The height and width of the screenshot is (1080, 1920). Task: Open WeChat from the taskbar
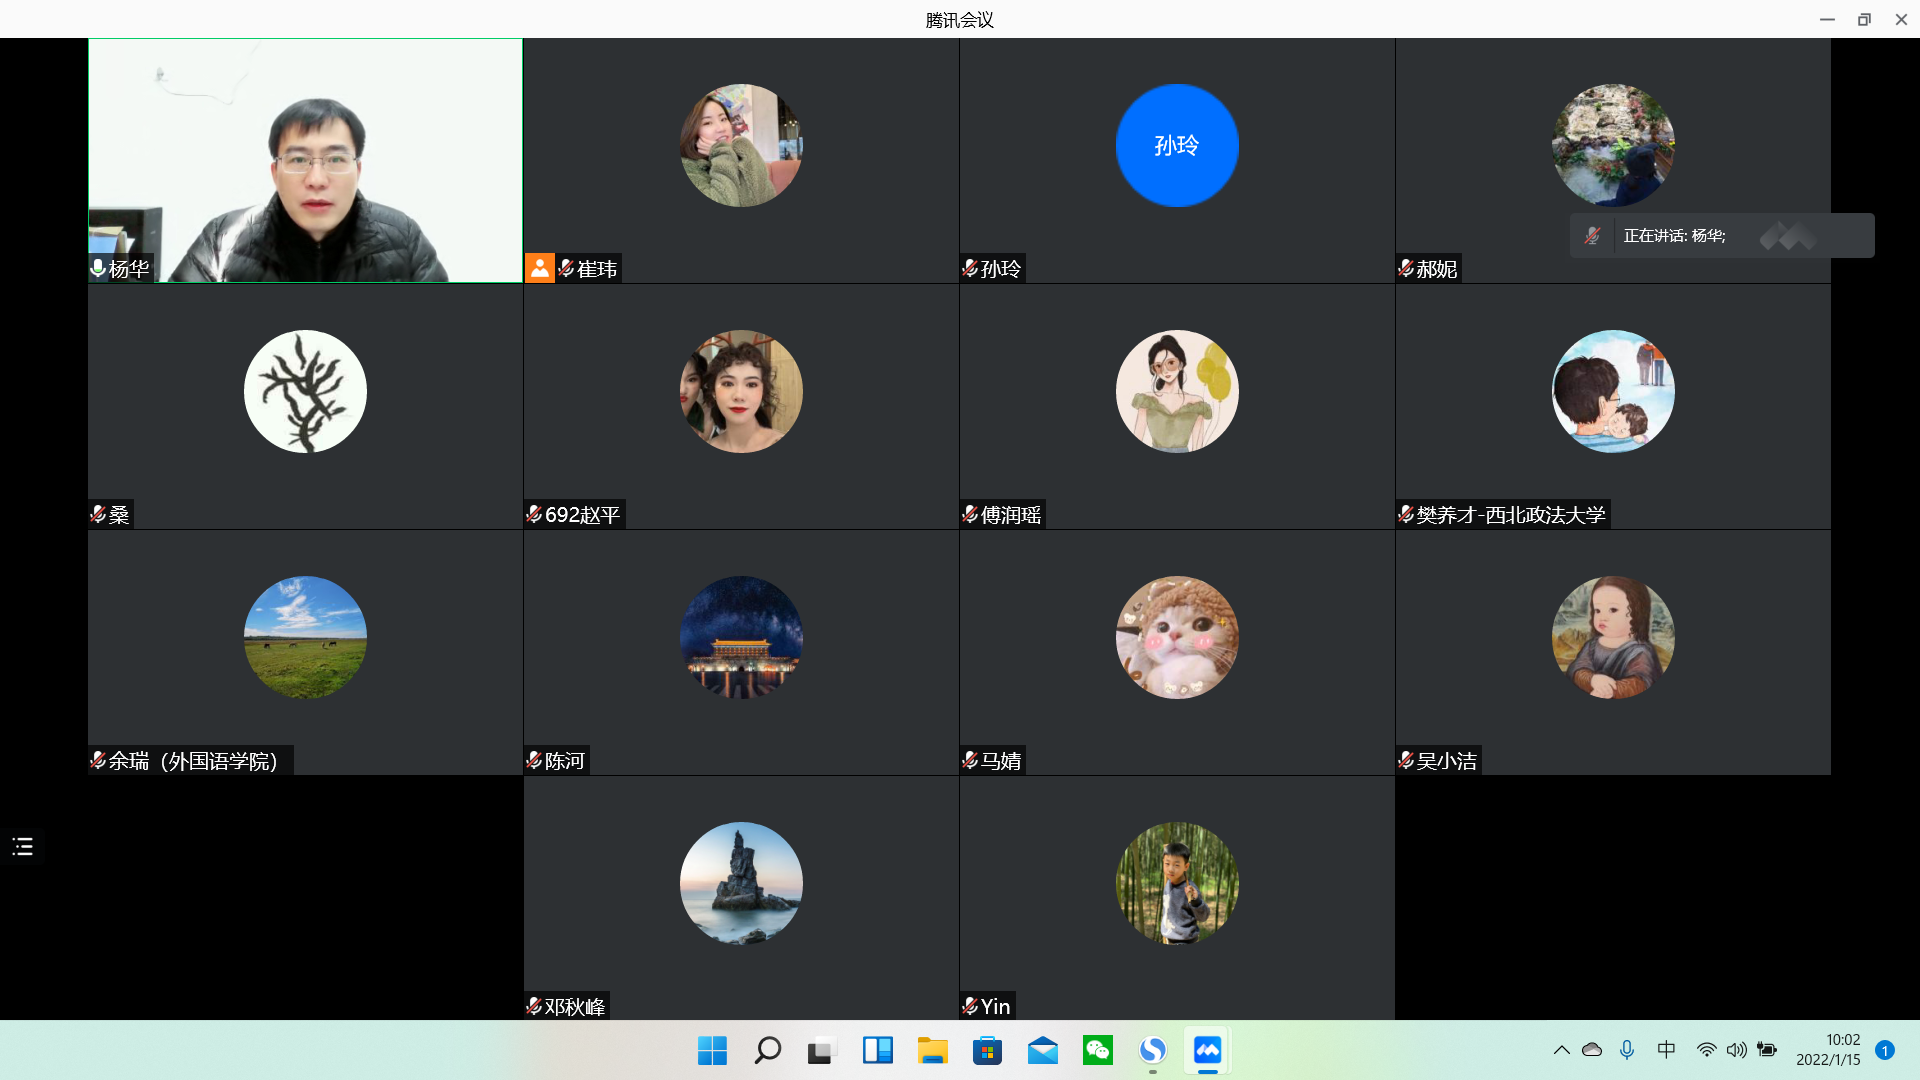pos(1098,1050)
